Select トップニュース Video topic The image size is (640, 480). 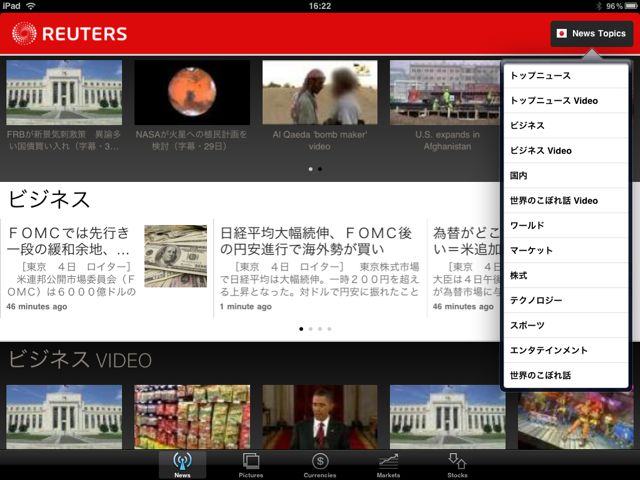point(566,101)
